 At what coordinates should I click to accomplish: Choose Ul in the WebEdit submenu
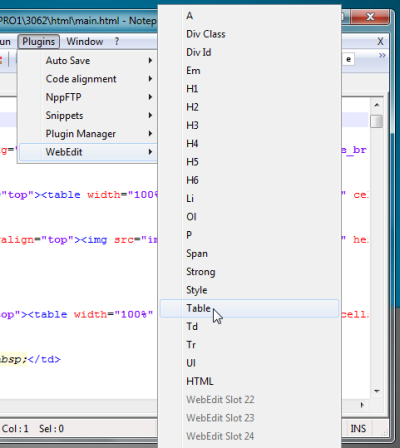coord(249,363)
